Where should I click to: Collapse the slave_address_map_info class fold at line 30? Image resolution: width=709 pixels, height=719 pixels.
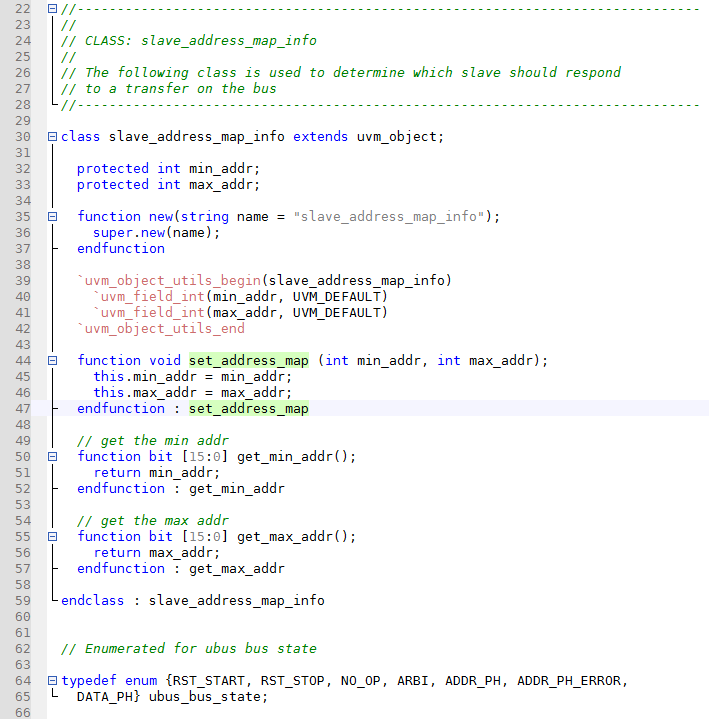[x=53, y=137]
